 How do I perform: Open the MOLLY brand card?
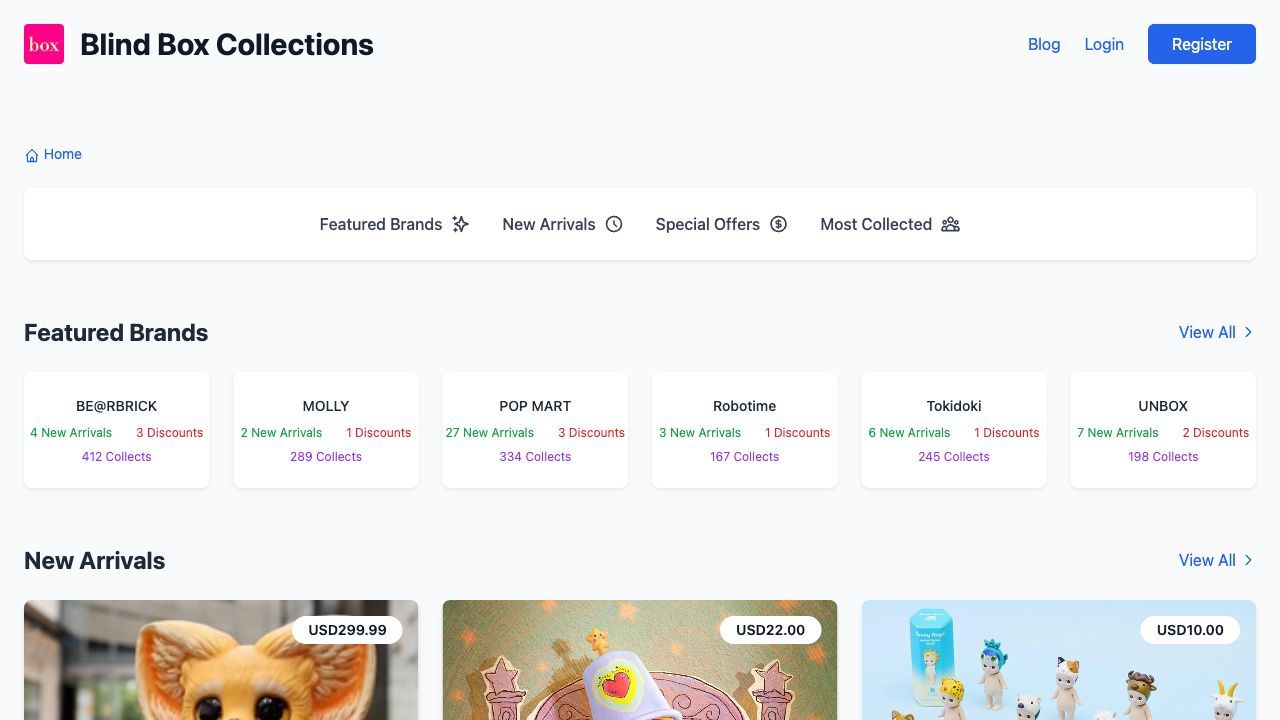pos(326,430)
